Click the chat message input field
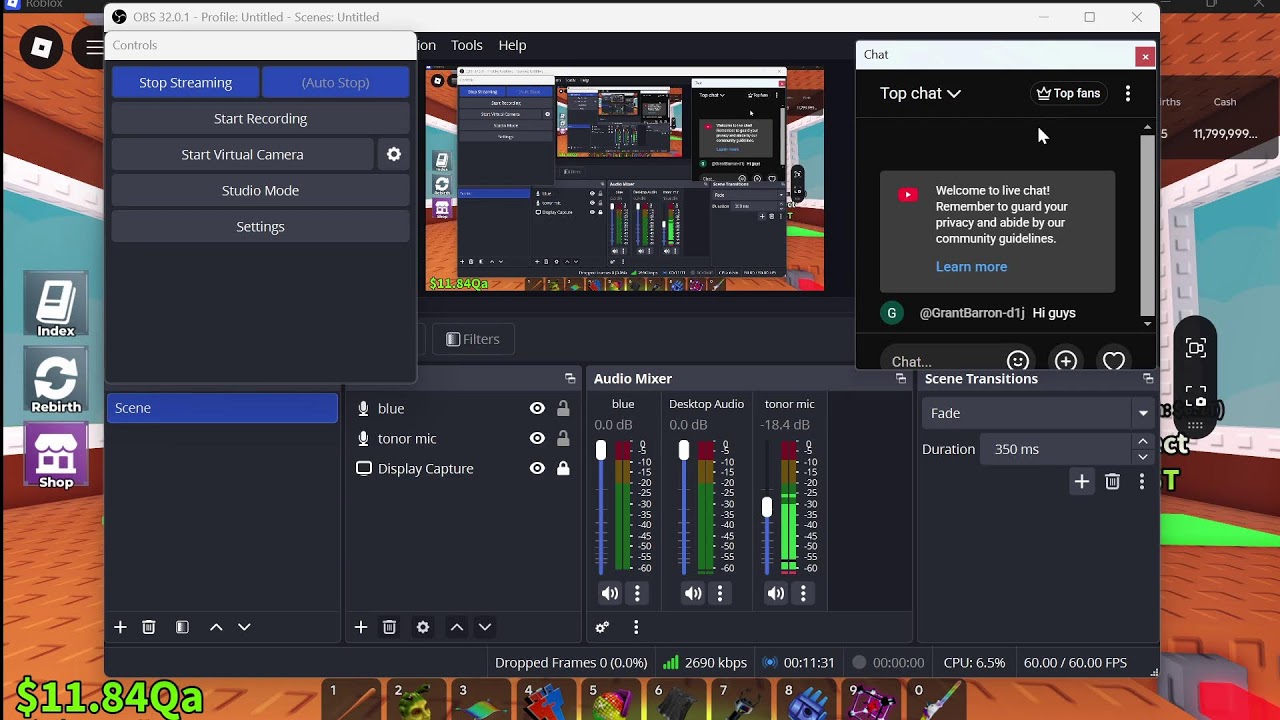 [940, 361]
